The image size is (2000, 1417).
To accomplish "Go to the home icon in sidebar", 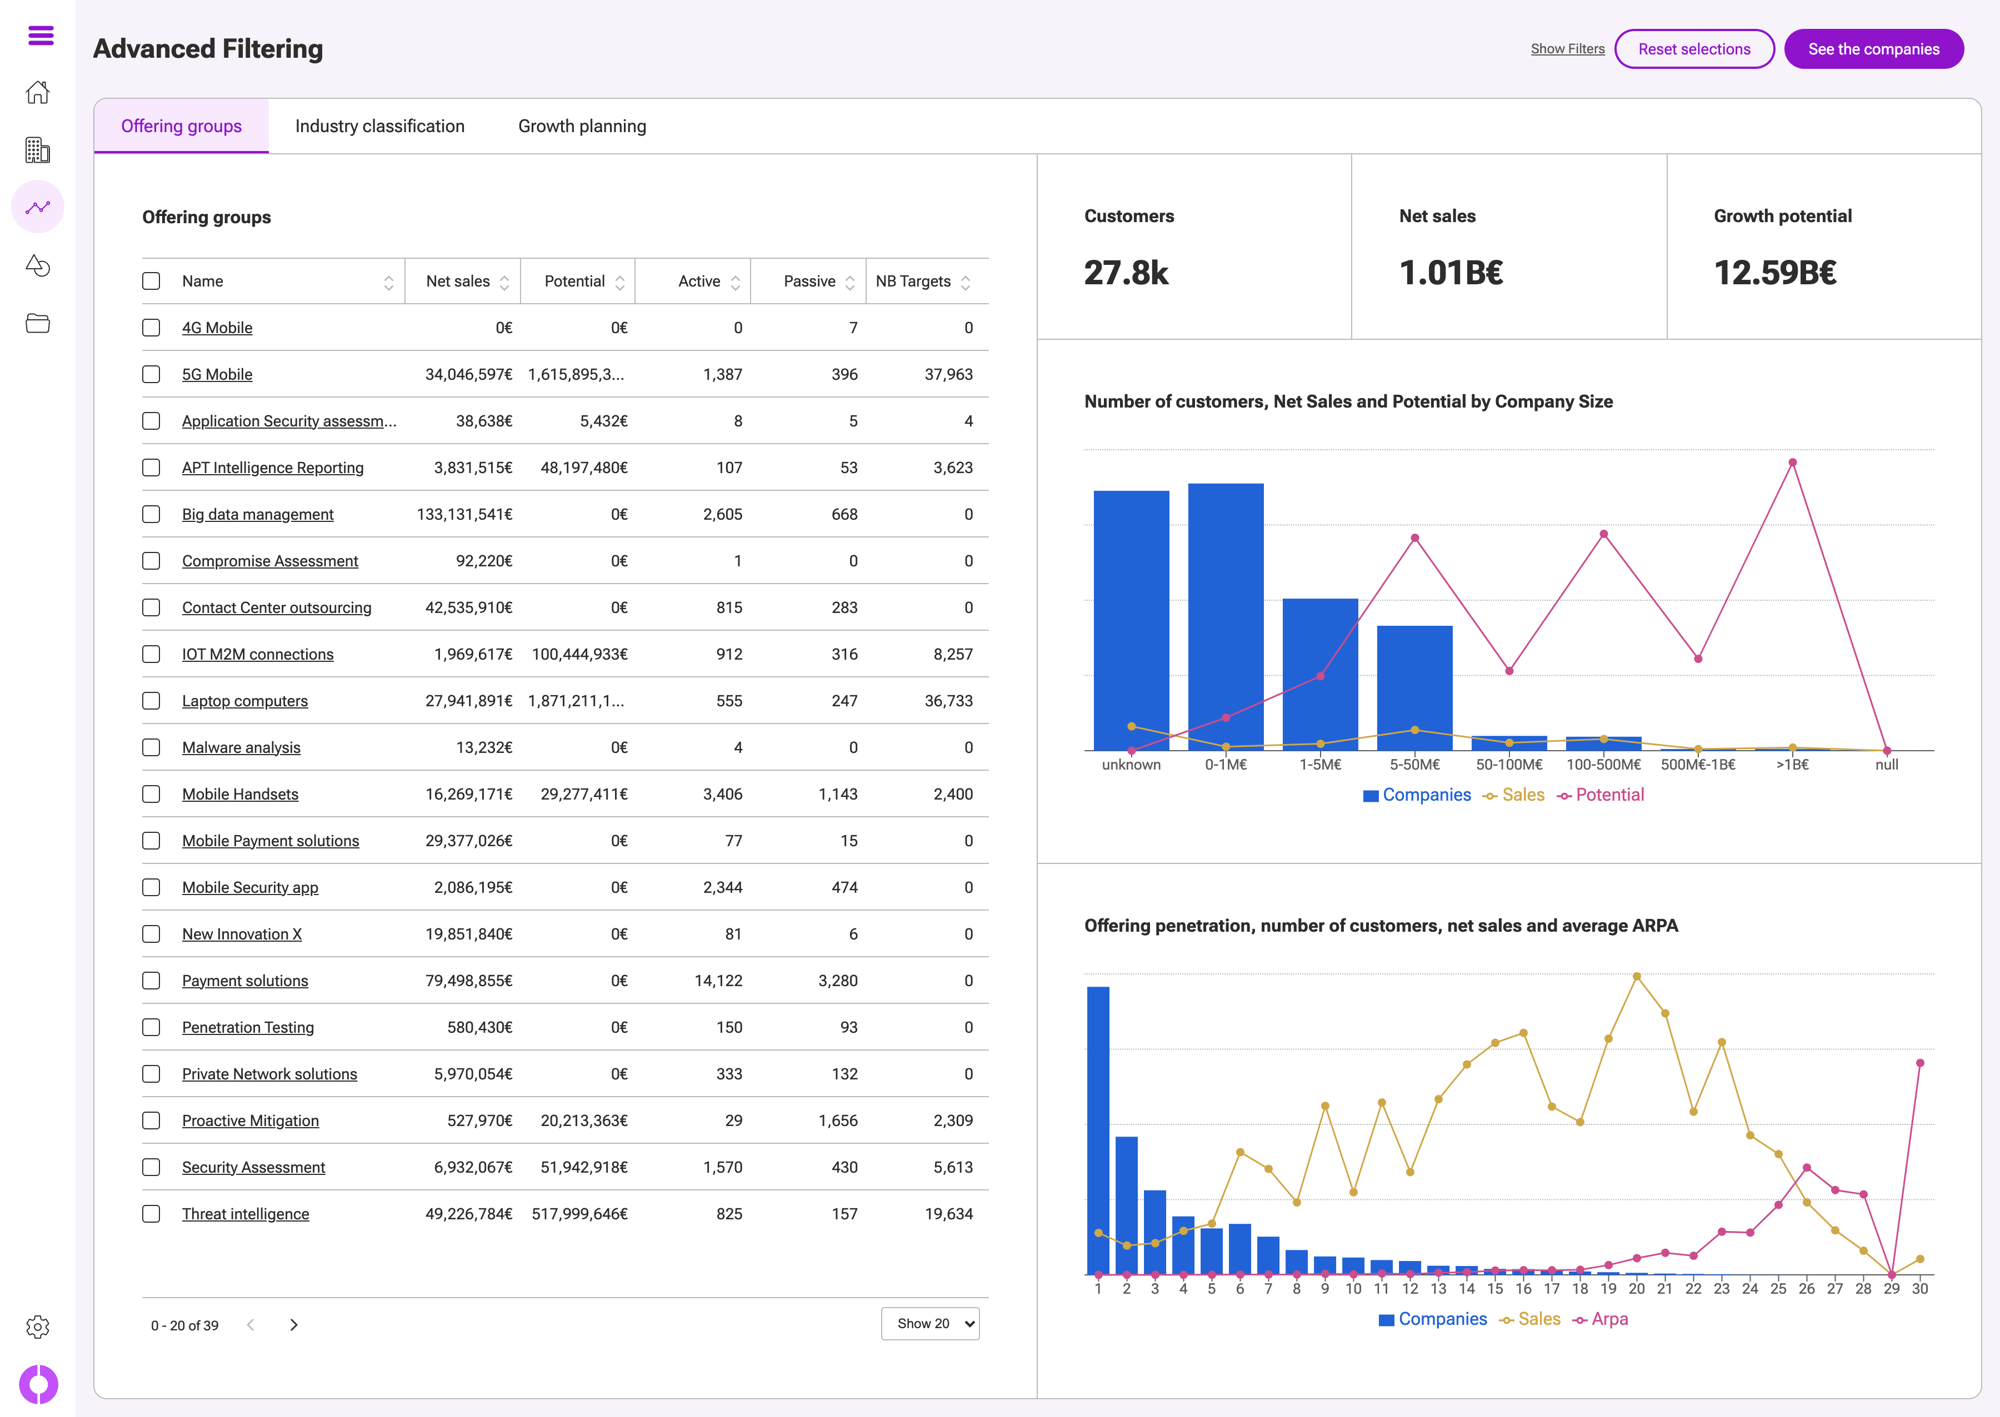I will [x=38, y=92].
